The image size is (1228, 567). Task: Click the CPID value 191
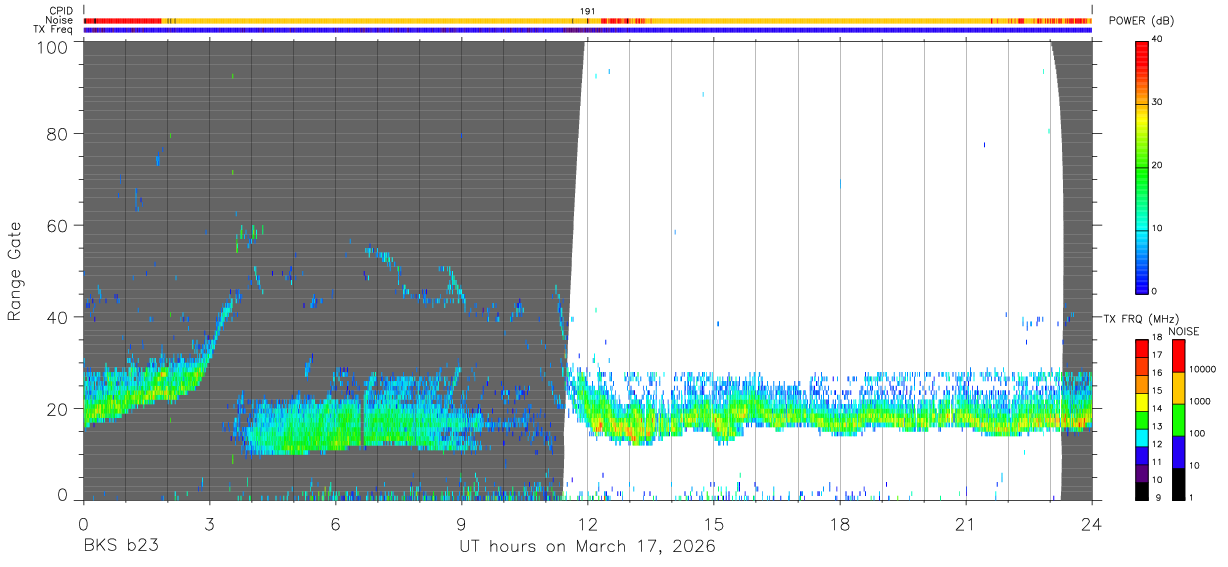point(588,11)
